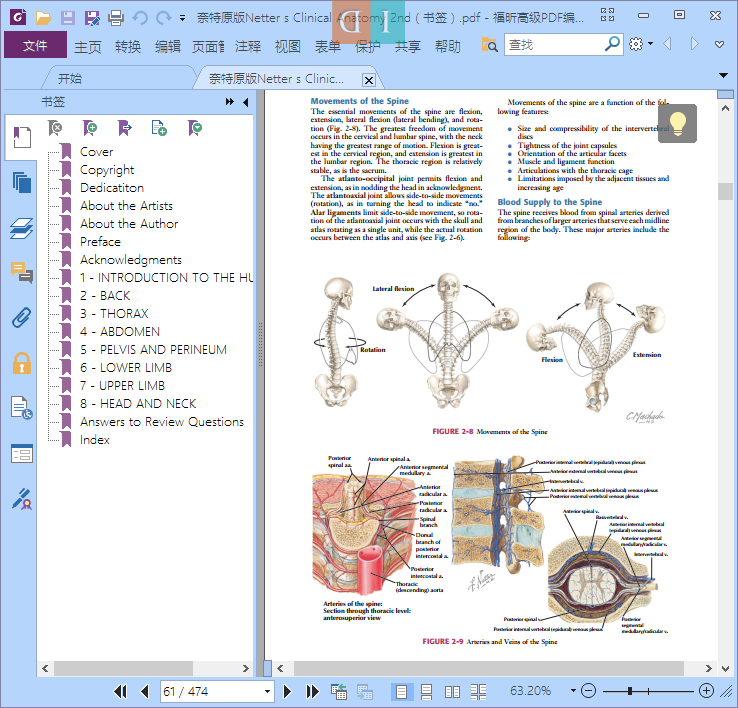This screenshot has height=708, width=738.
Task: Click the add new bookmark icon
Action: click(89, 128)
